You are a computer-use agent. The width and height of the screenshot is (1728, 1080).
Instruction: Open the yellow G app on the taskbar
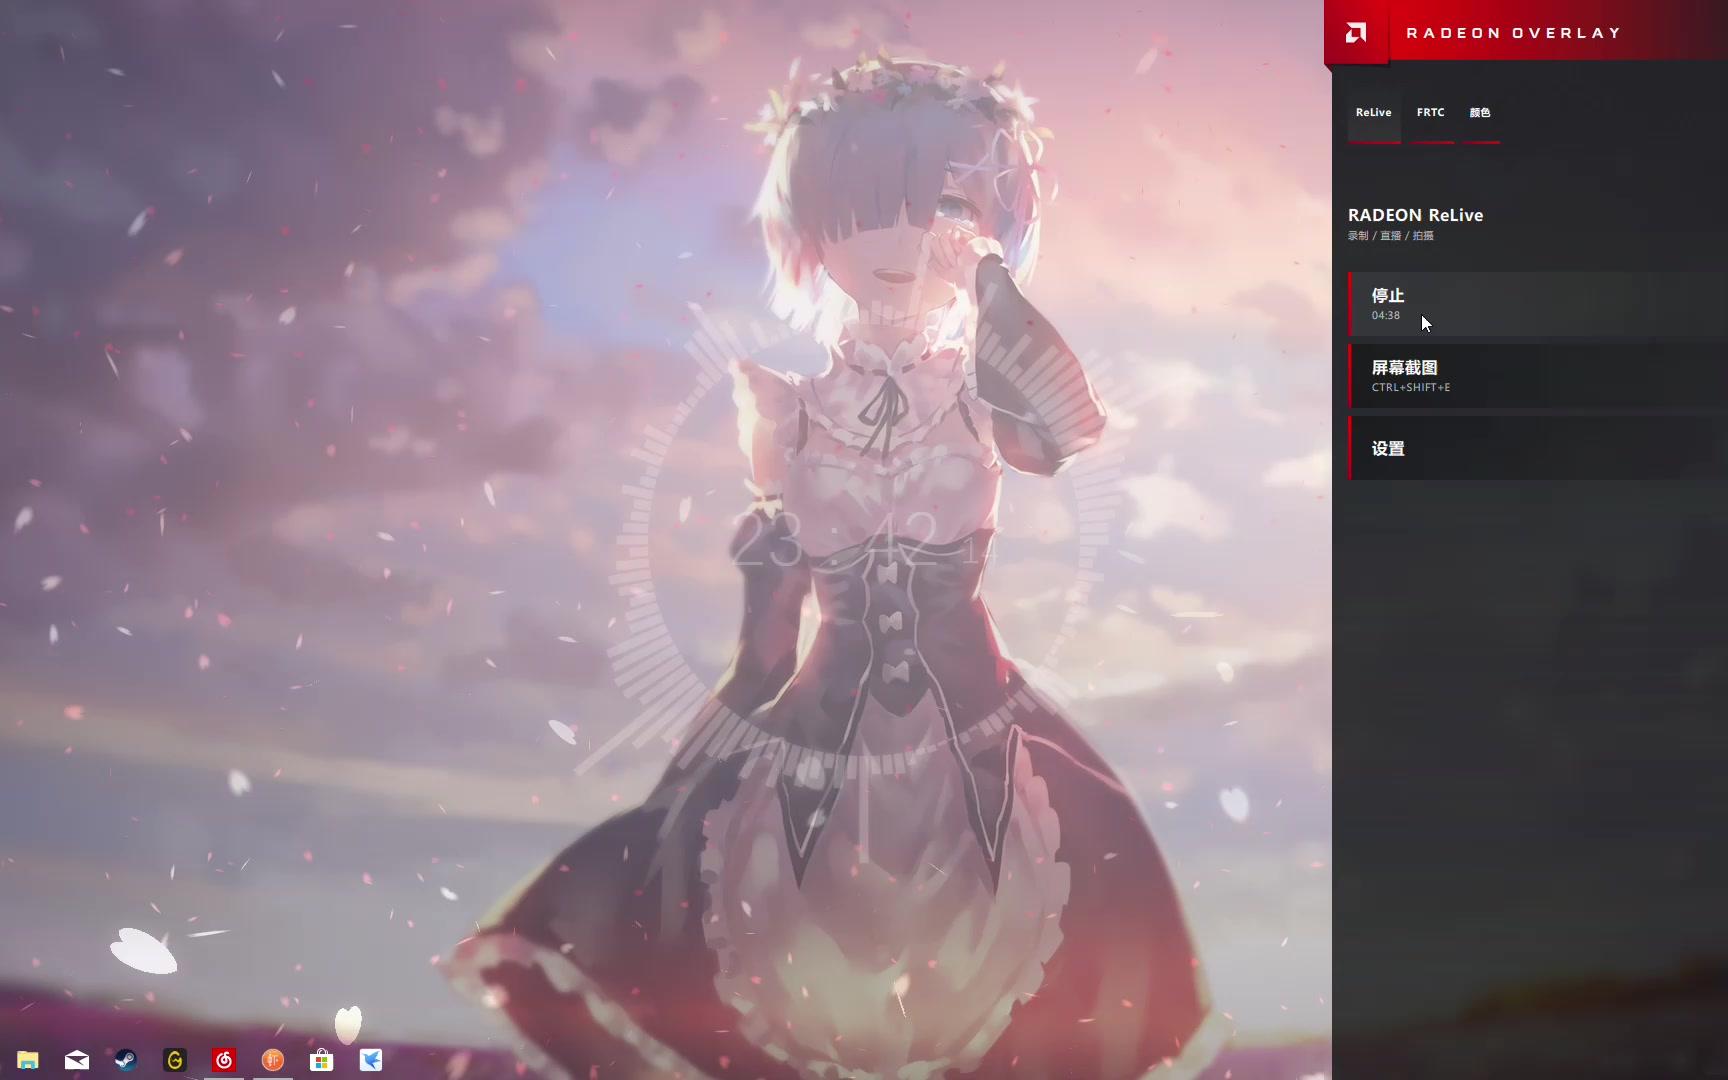[175, 1060]
